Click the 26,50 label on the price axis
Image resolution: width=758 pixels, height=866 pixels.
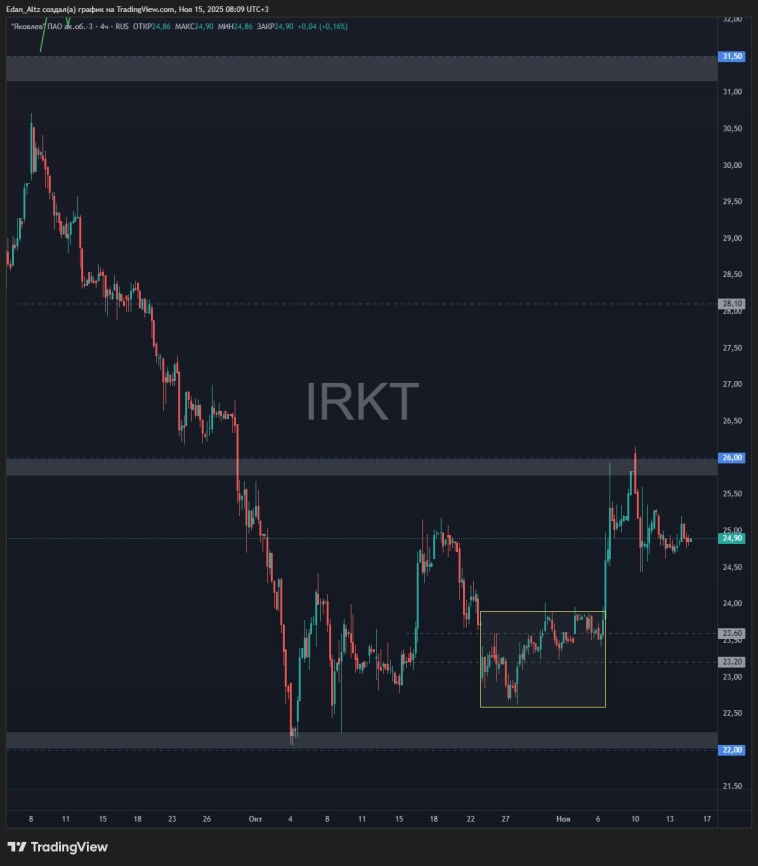732,420
